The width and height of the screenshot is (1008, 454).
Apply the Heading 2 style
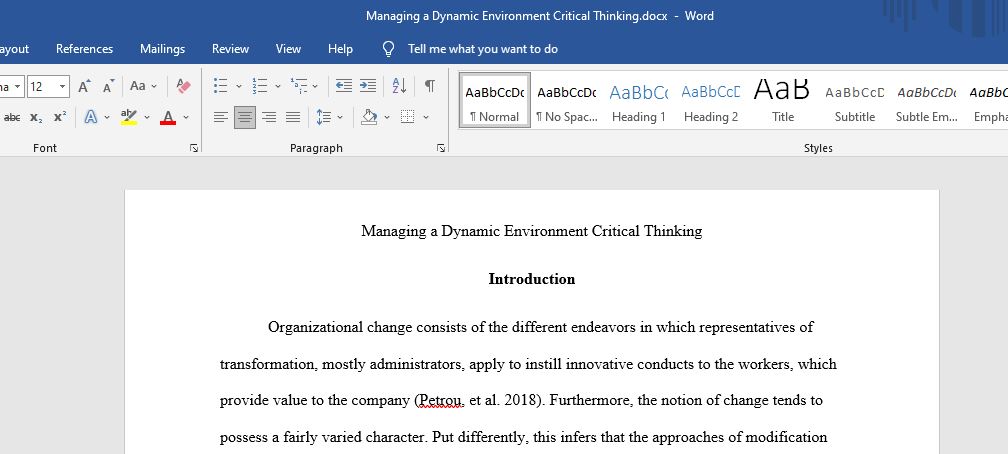[711, 100]
